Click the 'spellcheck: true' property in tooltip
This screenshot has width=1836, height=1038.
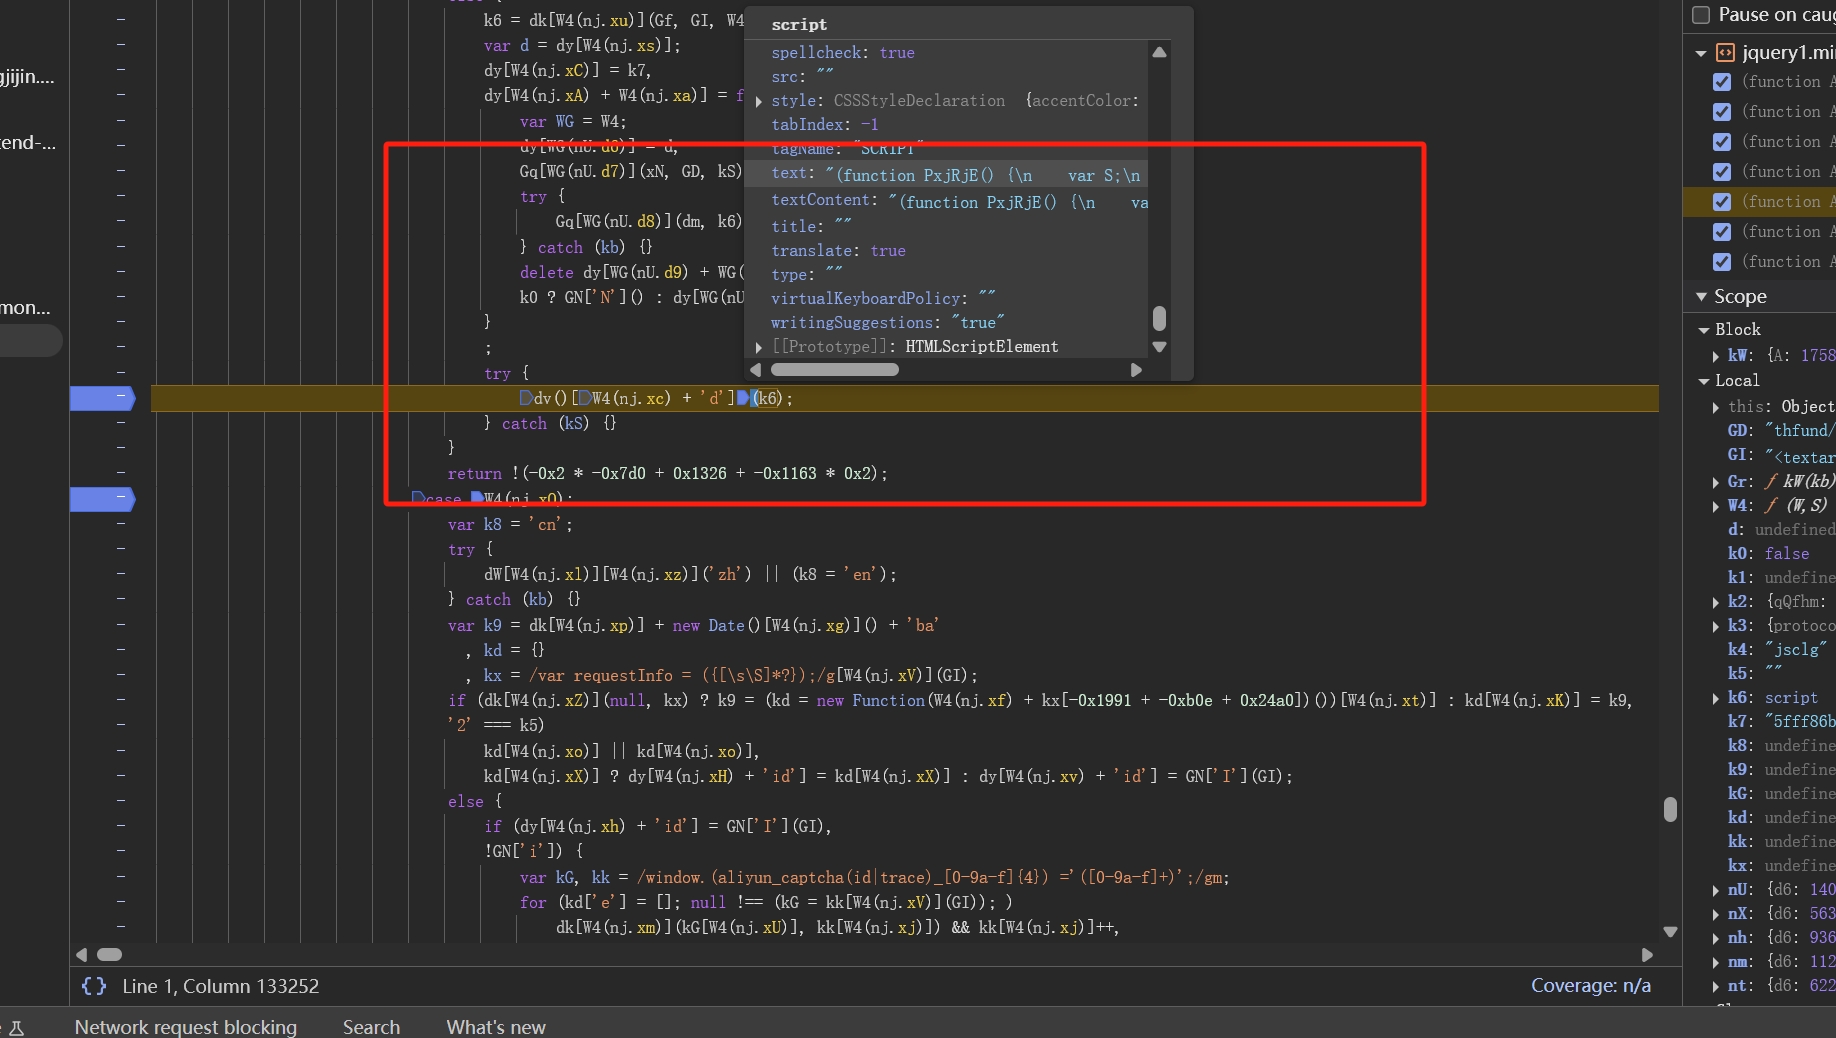coord(843,53)
